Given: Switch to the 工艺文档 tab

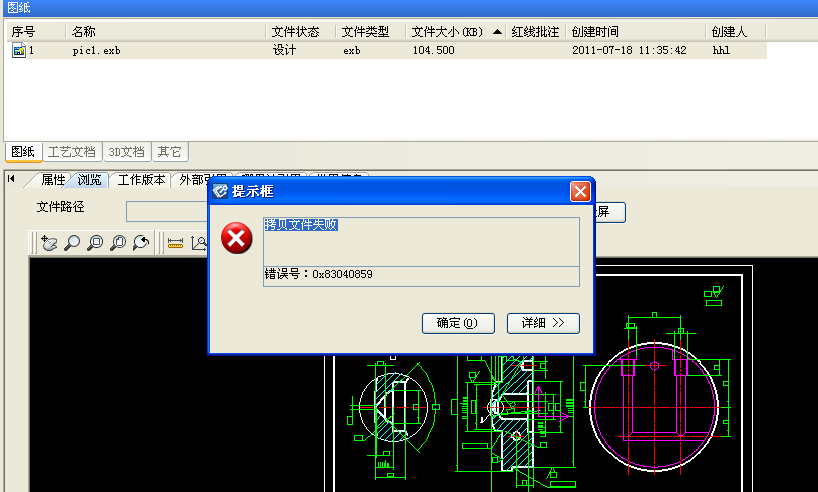Looking at the screenshot, I should tap(72, 152).
